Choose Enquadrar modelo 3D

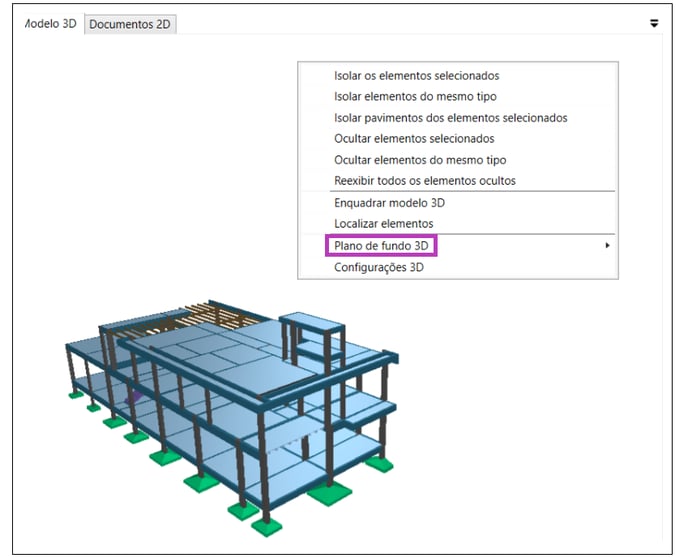[389, 203]
